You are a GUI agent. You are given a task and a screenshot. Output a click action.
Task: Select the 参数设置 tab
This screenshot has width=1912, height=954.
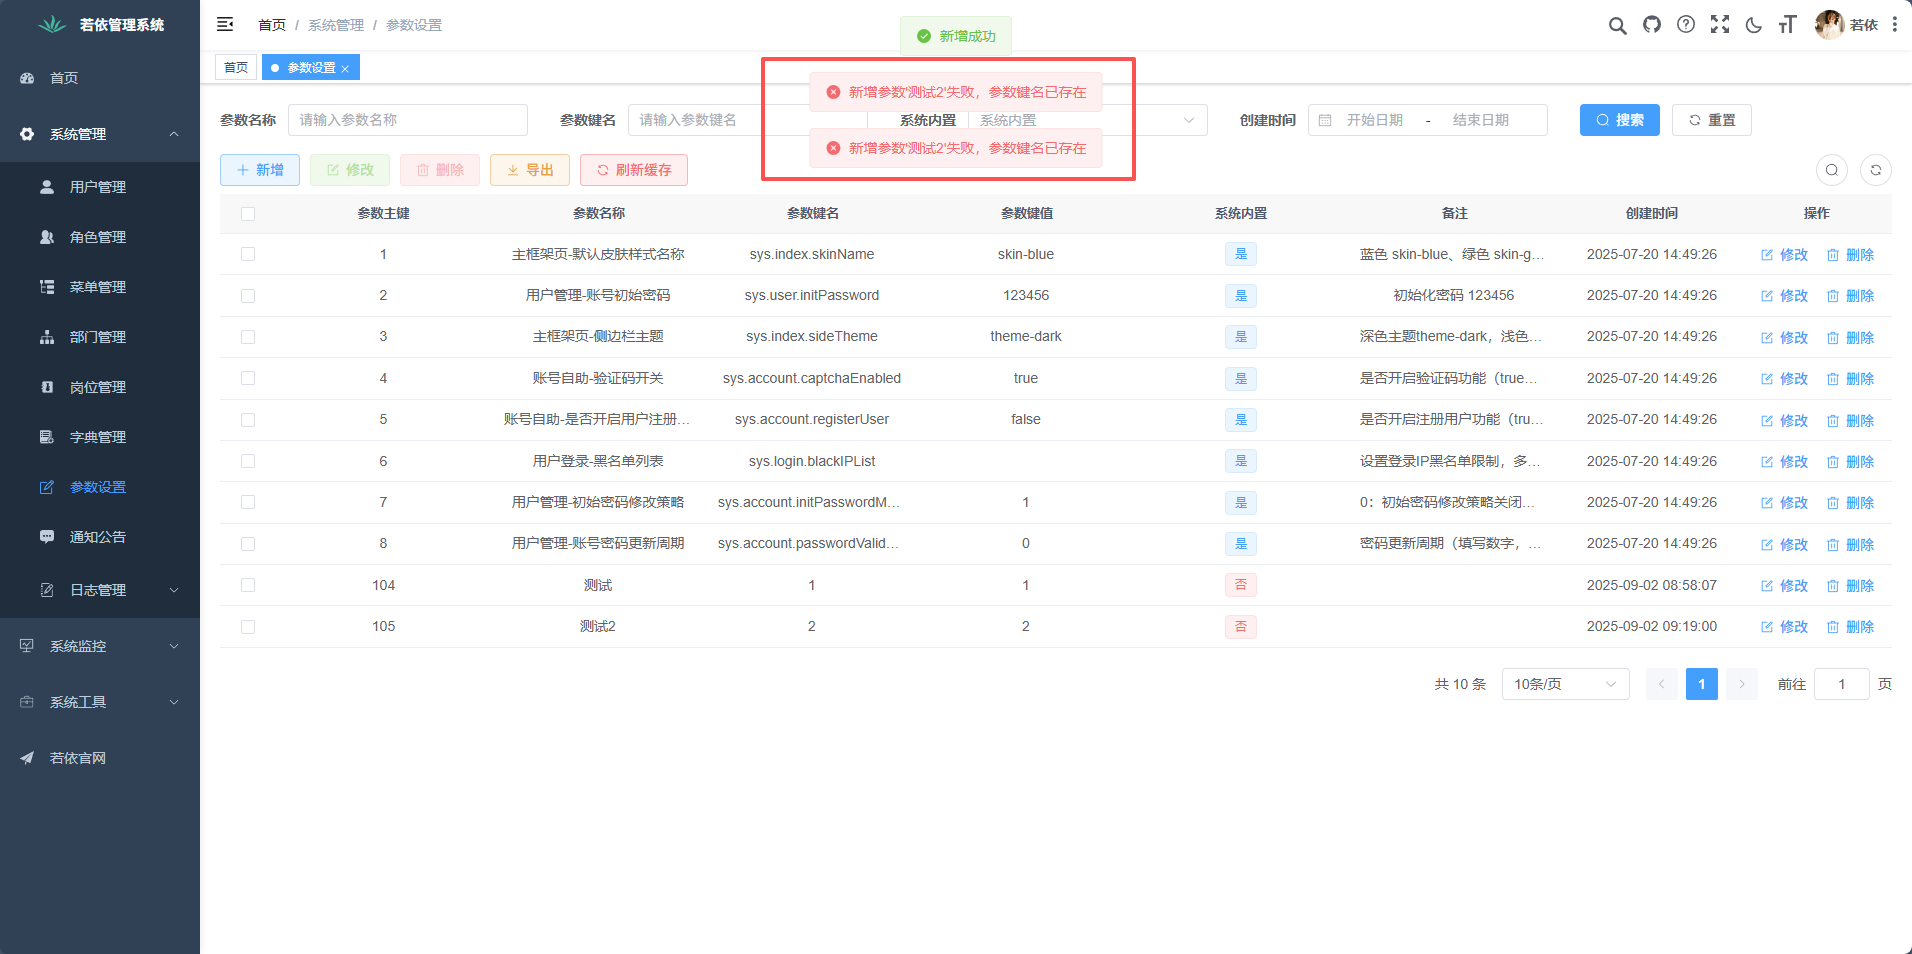(x=310, y=68)
